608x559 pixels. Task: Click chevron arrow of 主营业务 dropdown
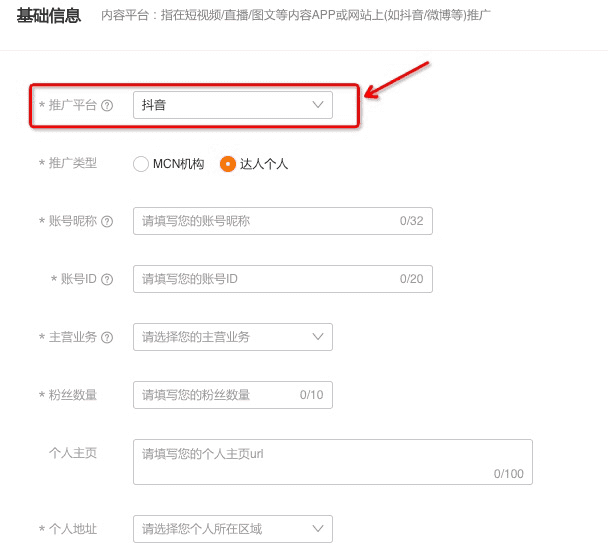coord(318,337)
